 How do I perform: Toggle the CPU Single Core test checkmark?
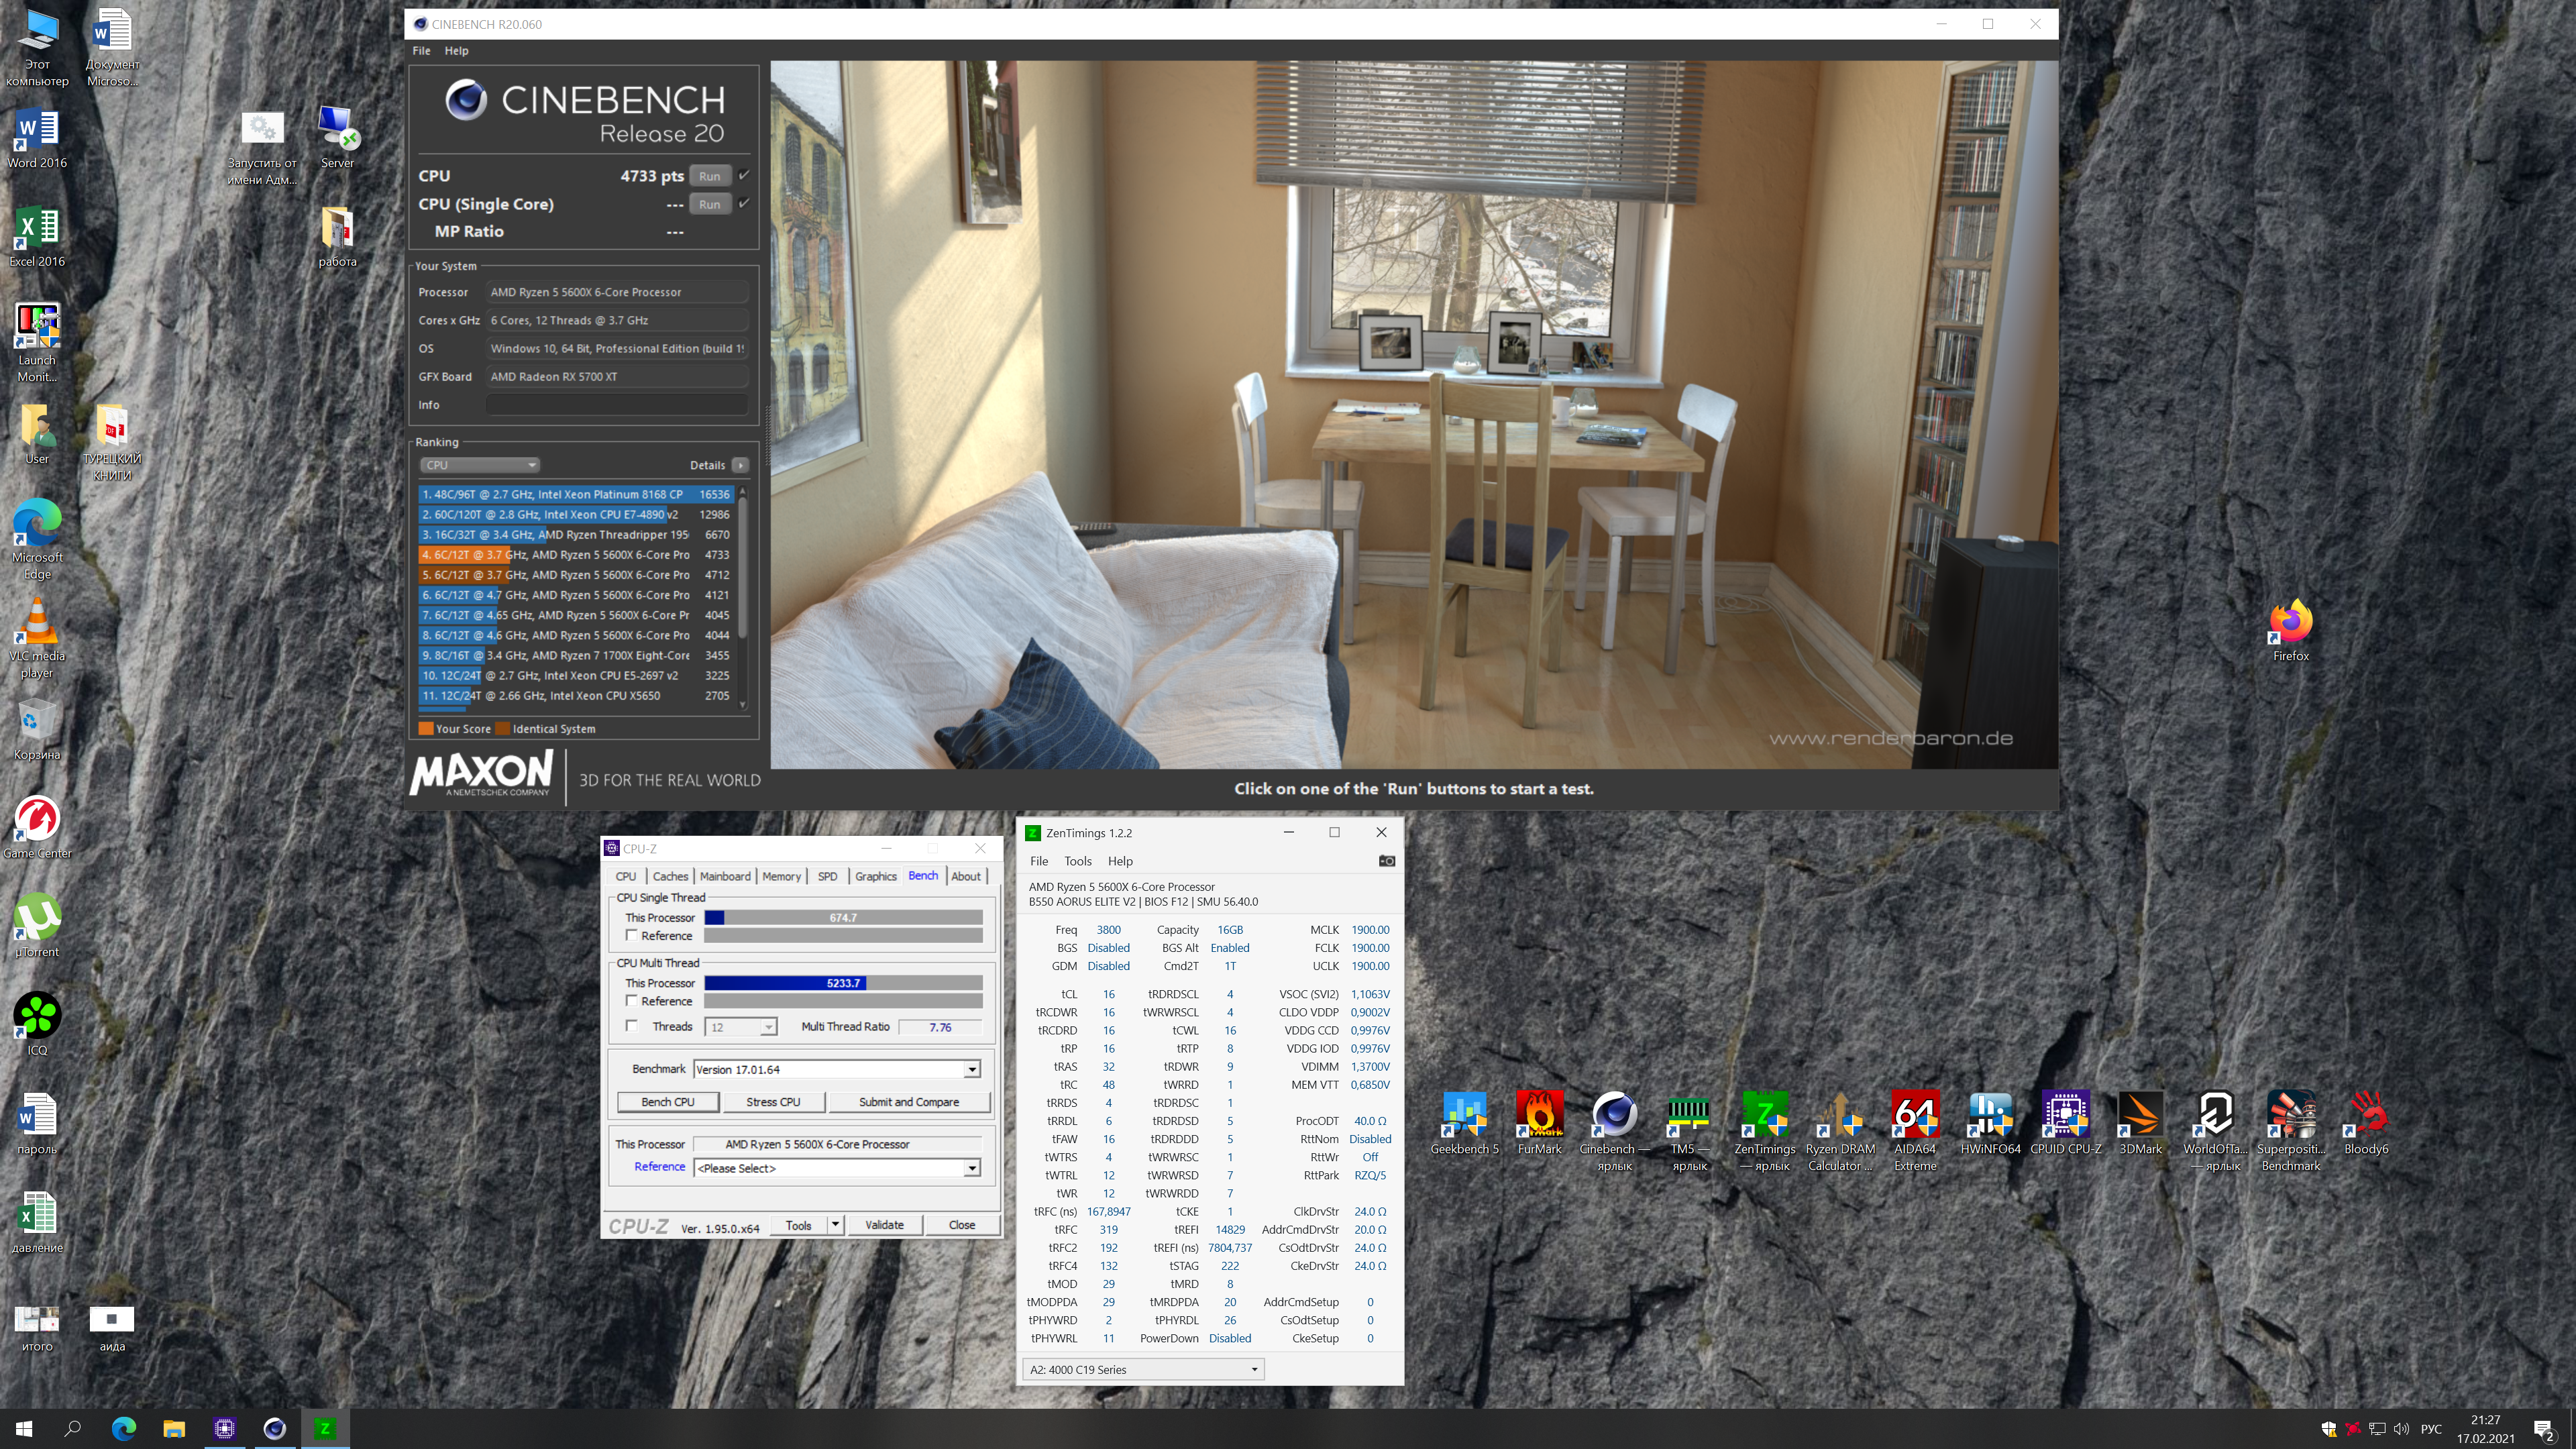[x=744, y=204]
